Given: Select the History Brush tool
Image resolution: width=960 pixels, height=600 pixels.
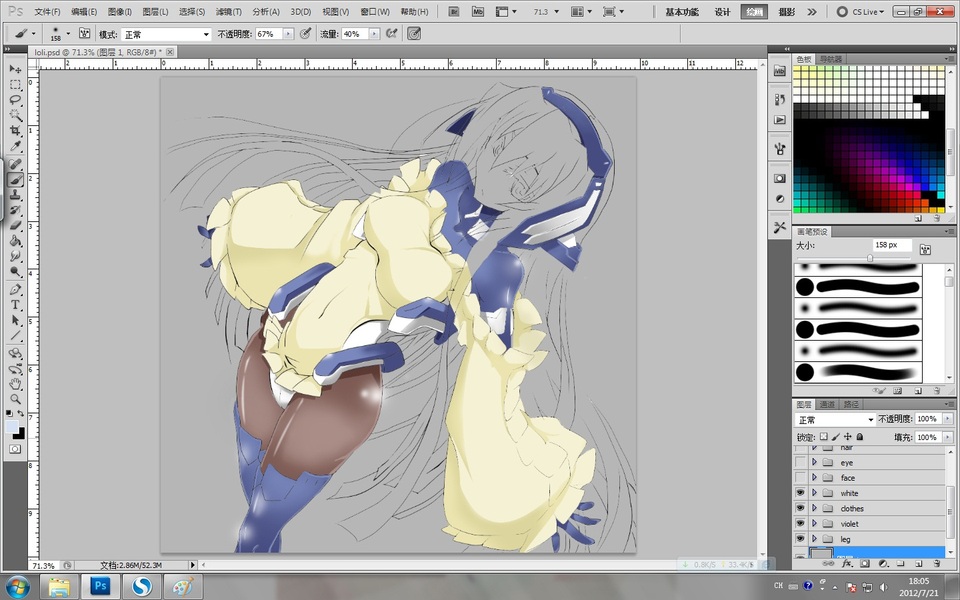Looking at the screenshot, I should click(x=15, y=210).
